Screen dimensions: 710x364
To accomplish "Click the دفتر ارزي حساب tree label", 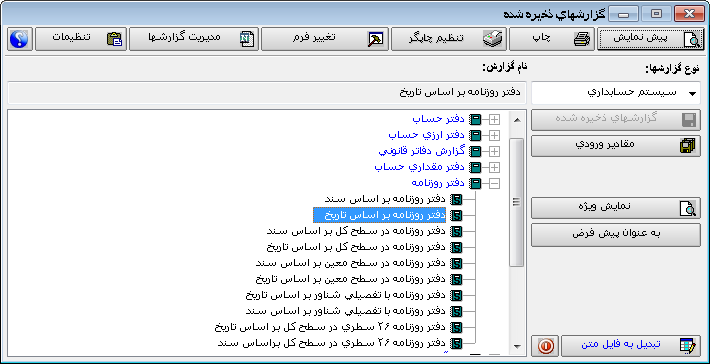I will [427, 135].
